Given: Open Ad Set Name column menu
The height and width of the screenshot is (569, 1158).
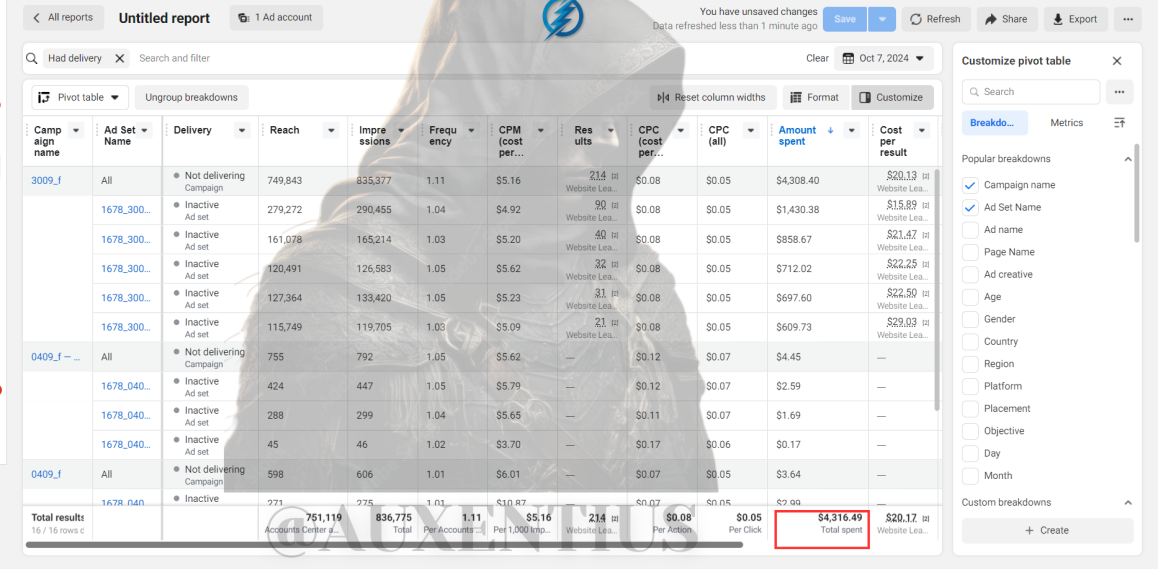Looking at the screenshot, I should (145, 130).
